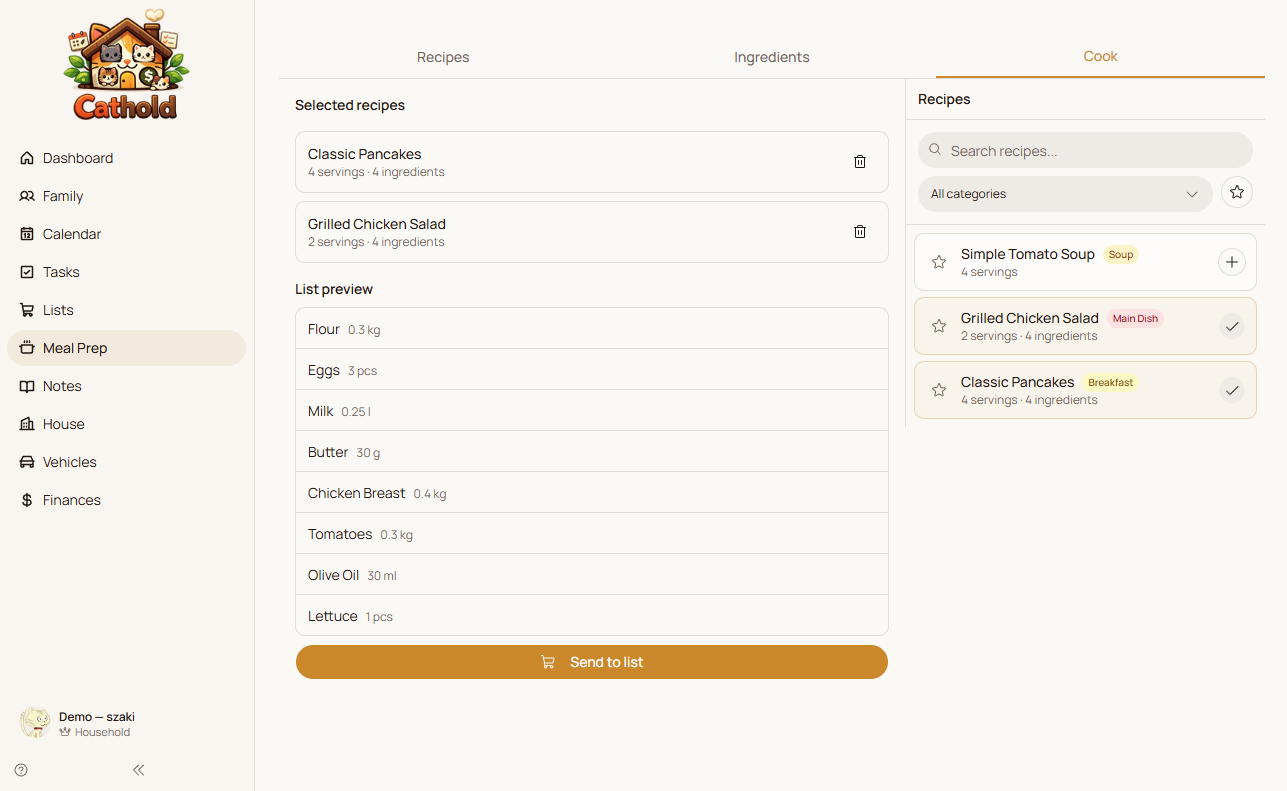Add Simple Tomato Soup with plus icon
The image size is (1287, 791).
[1231, 262]
